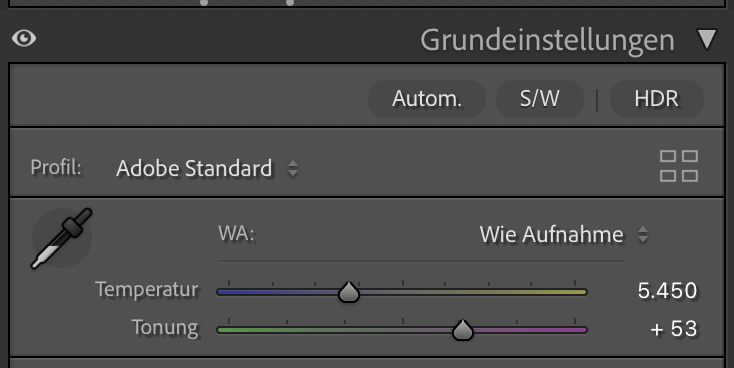The image size is (734, 368).
Task: Convert to black and white with S/W
Action: tap(540, 99)
